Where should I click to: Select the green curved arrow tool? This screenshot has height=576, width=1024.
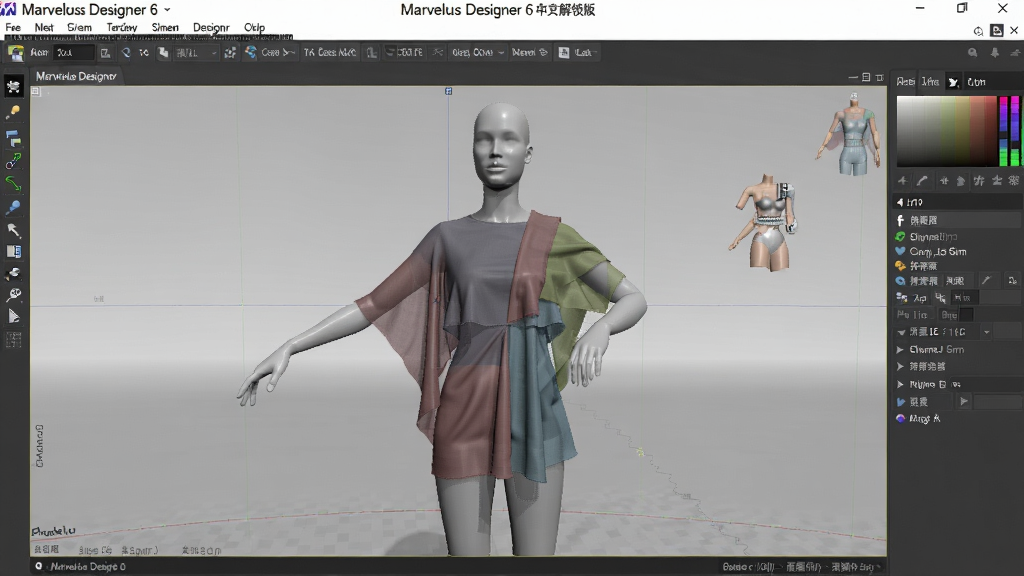click(x=13, y=184)
